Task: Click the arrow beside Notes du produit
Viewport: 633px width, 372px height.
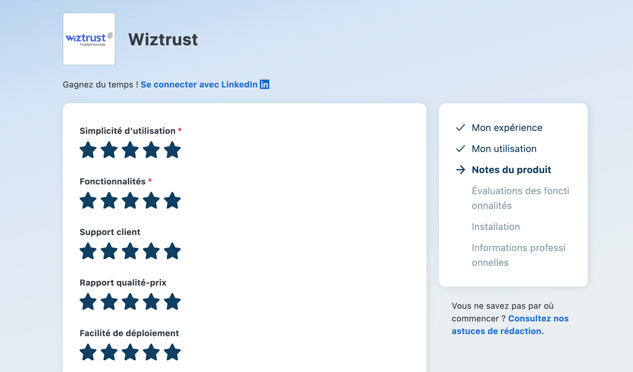Action: coord(460,170)
